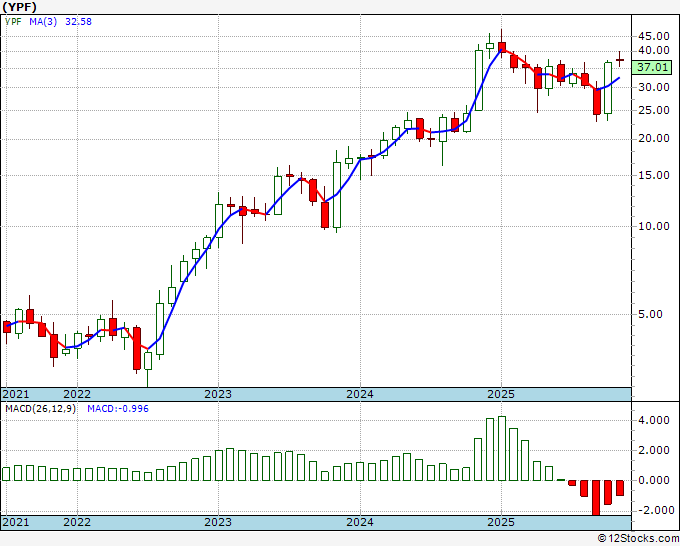
Task: Click 2021 on the price chart timeline
Action: click(x=16, y=394)
